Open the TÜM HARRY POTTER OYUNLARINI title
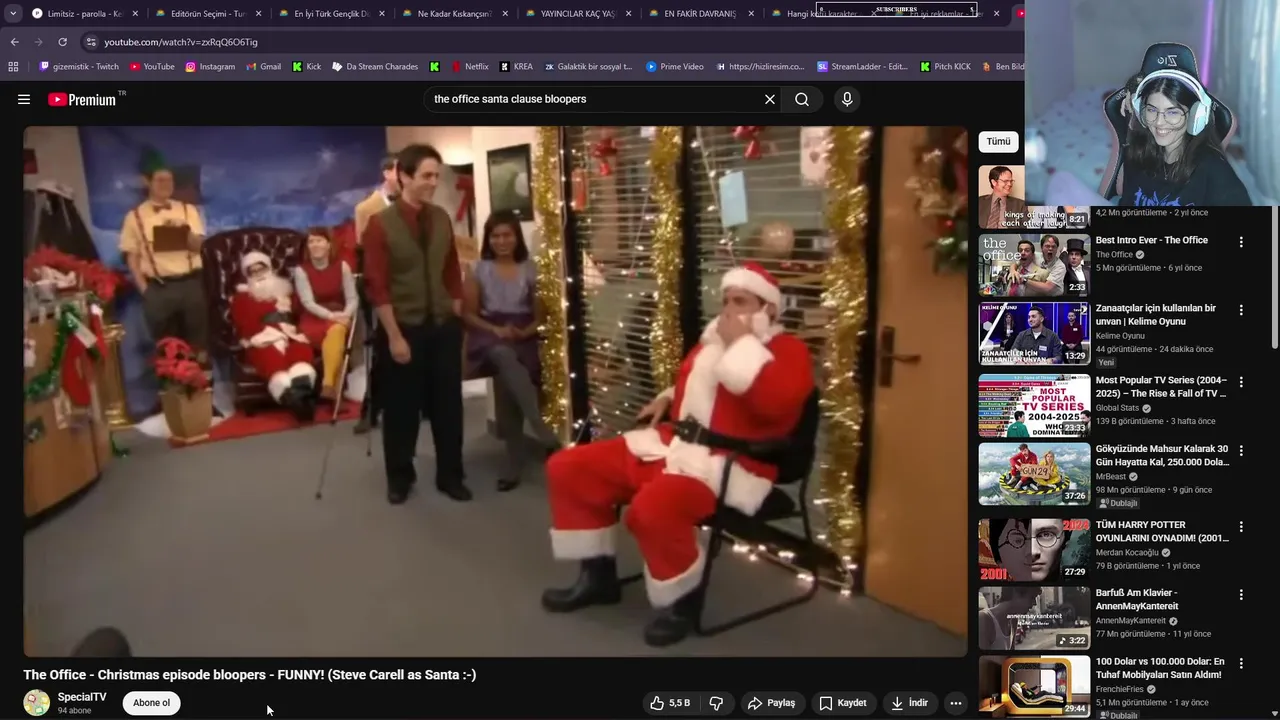The image size is (1280, 720). click(1162, 531)
